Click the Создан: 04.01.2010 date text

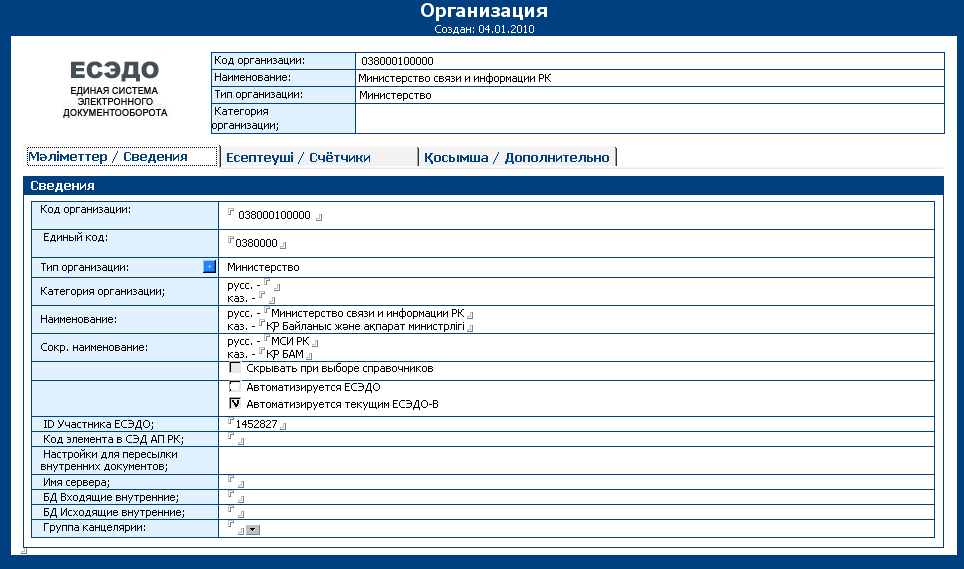coord(484,29)
